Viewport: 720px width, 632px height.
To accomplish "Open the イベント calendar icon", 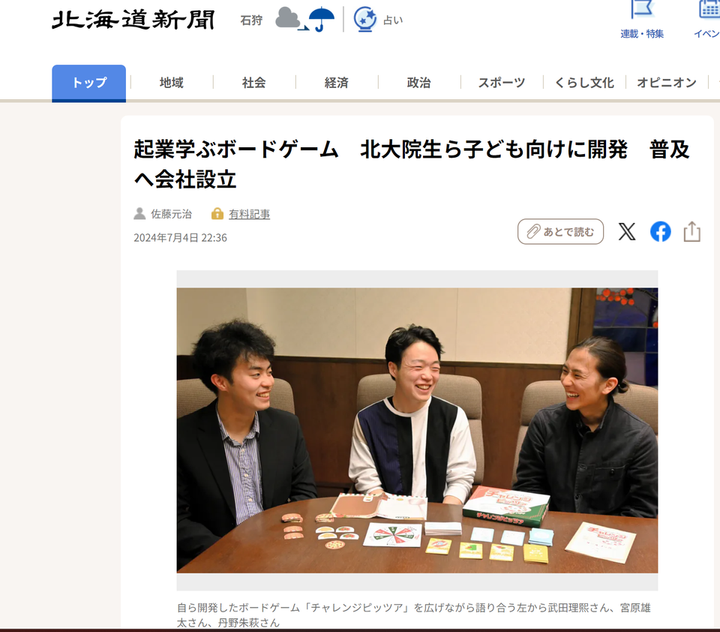I will pos(709,9).
